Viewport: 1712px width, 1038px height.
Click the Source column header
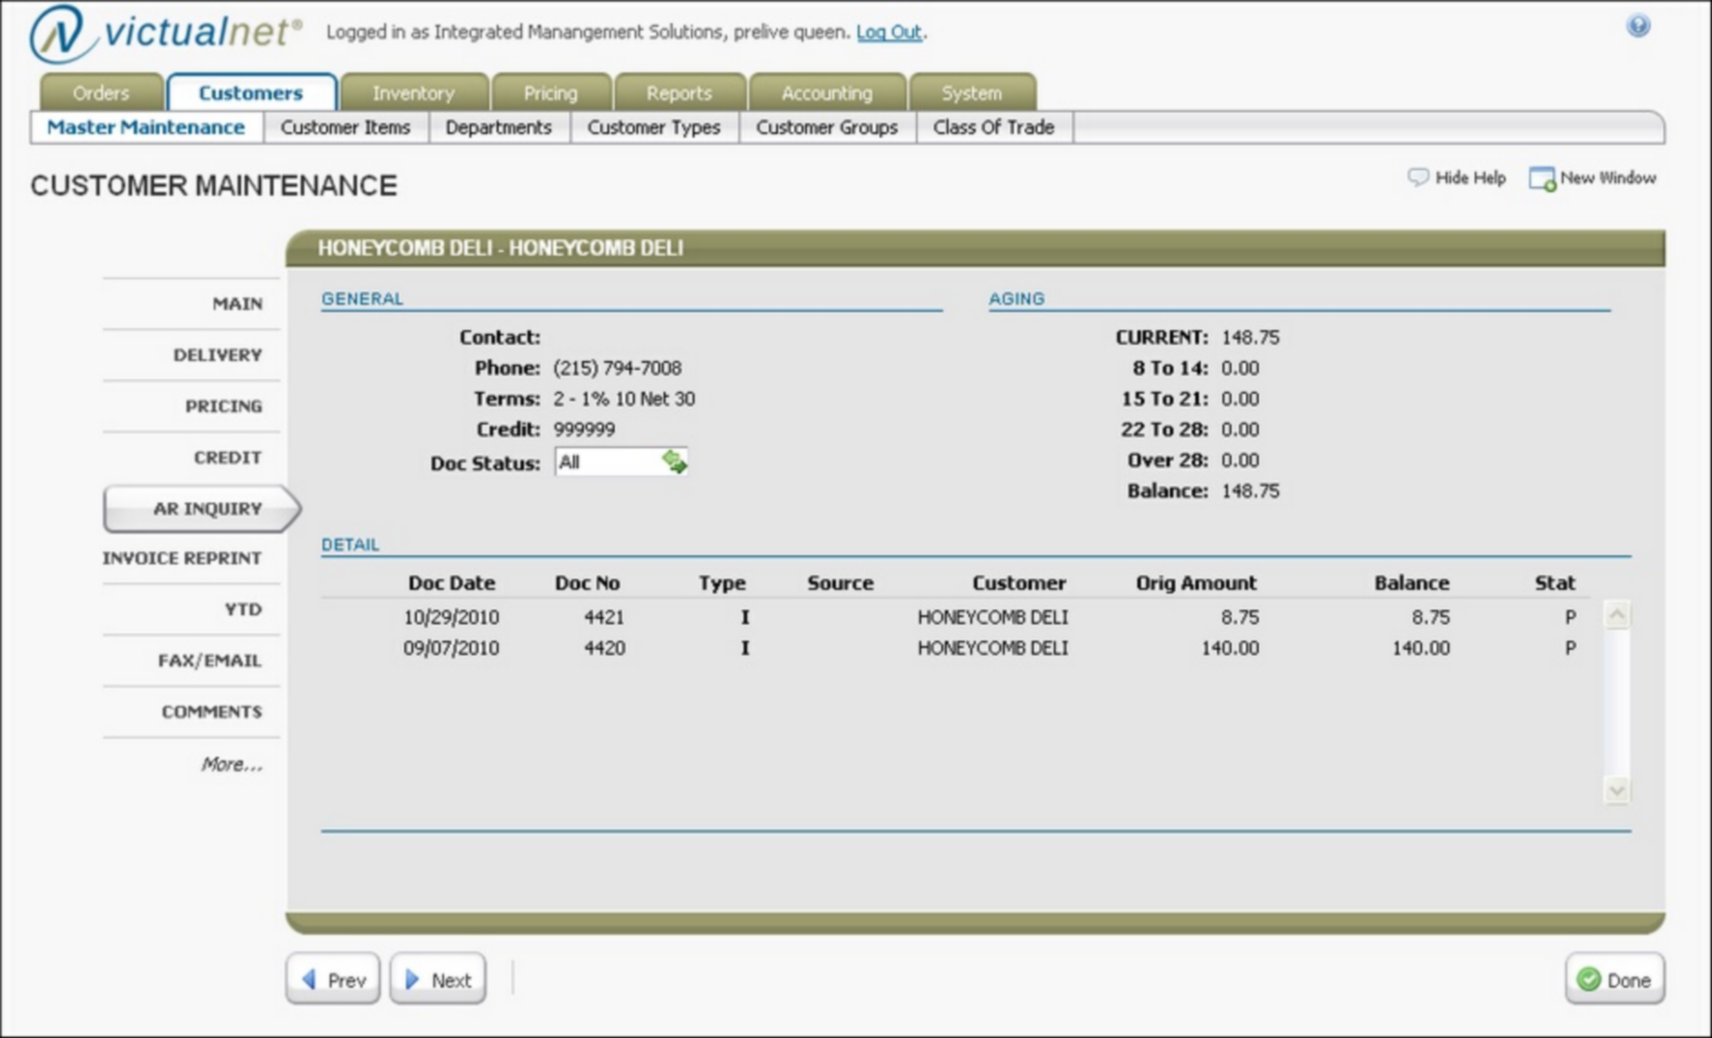tap(840, 583)
